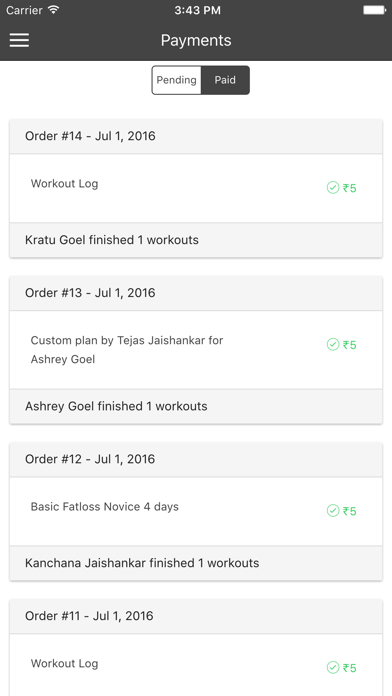
Task: Click green checkmark icon on Order #11
Action: 333,667
